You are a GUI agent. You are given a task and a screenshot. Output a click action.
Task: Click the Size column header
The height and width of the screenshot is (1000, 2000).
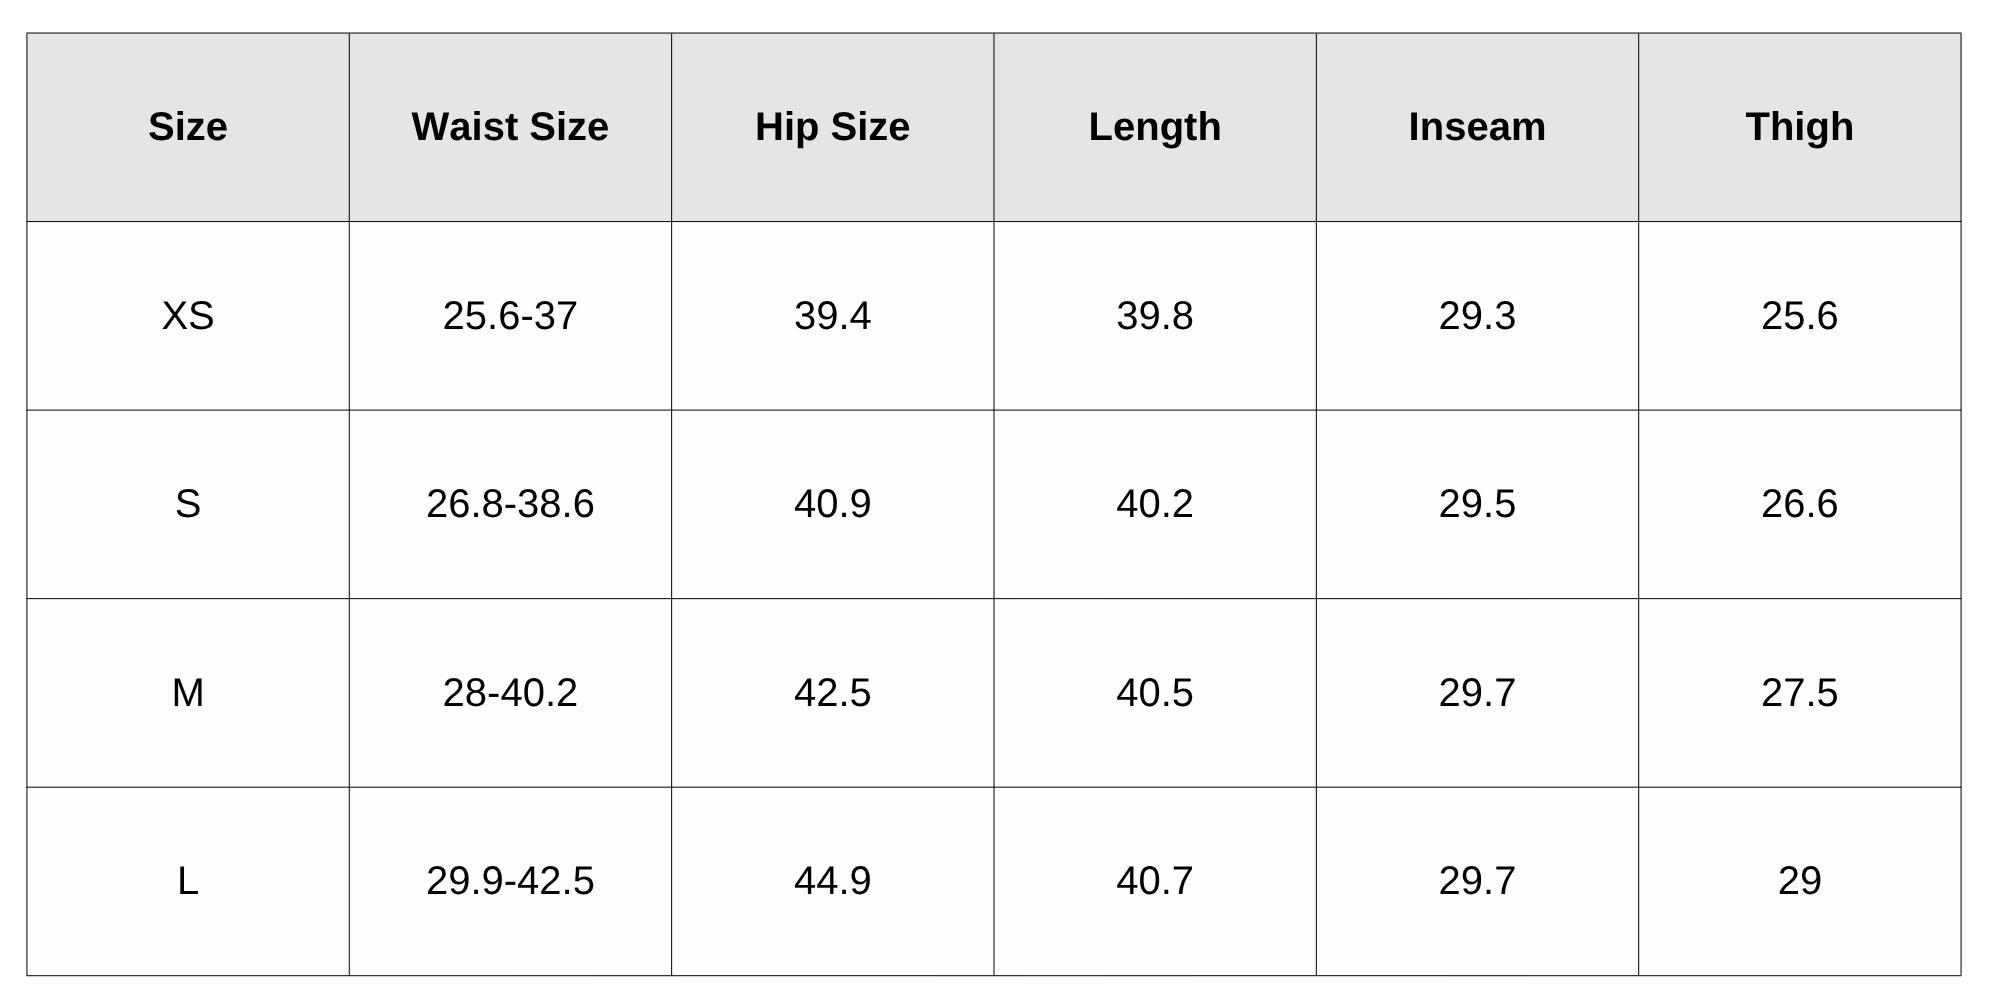tap(188, 127)
